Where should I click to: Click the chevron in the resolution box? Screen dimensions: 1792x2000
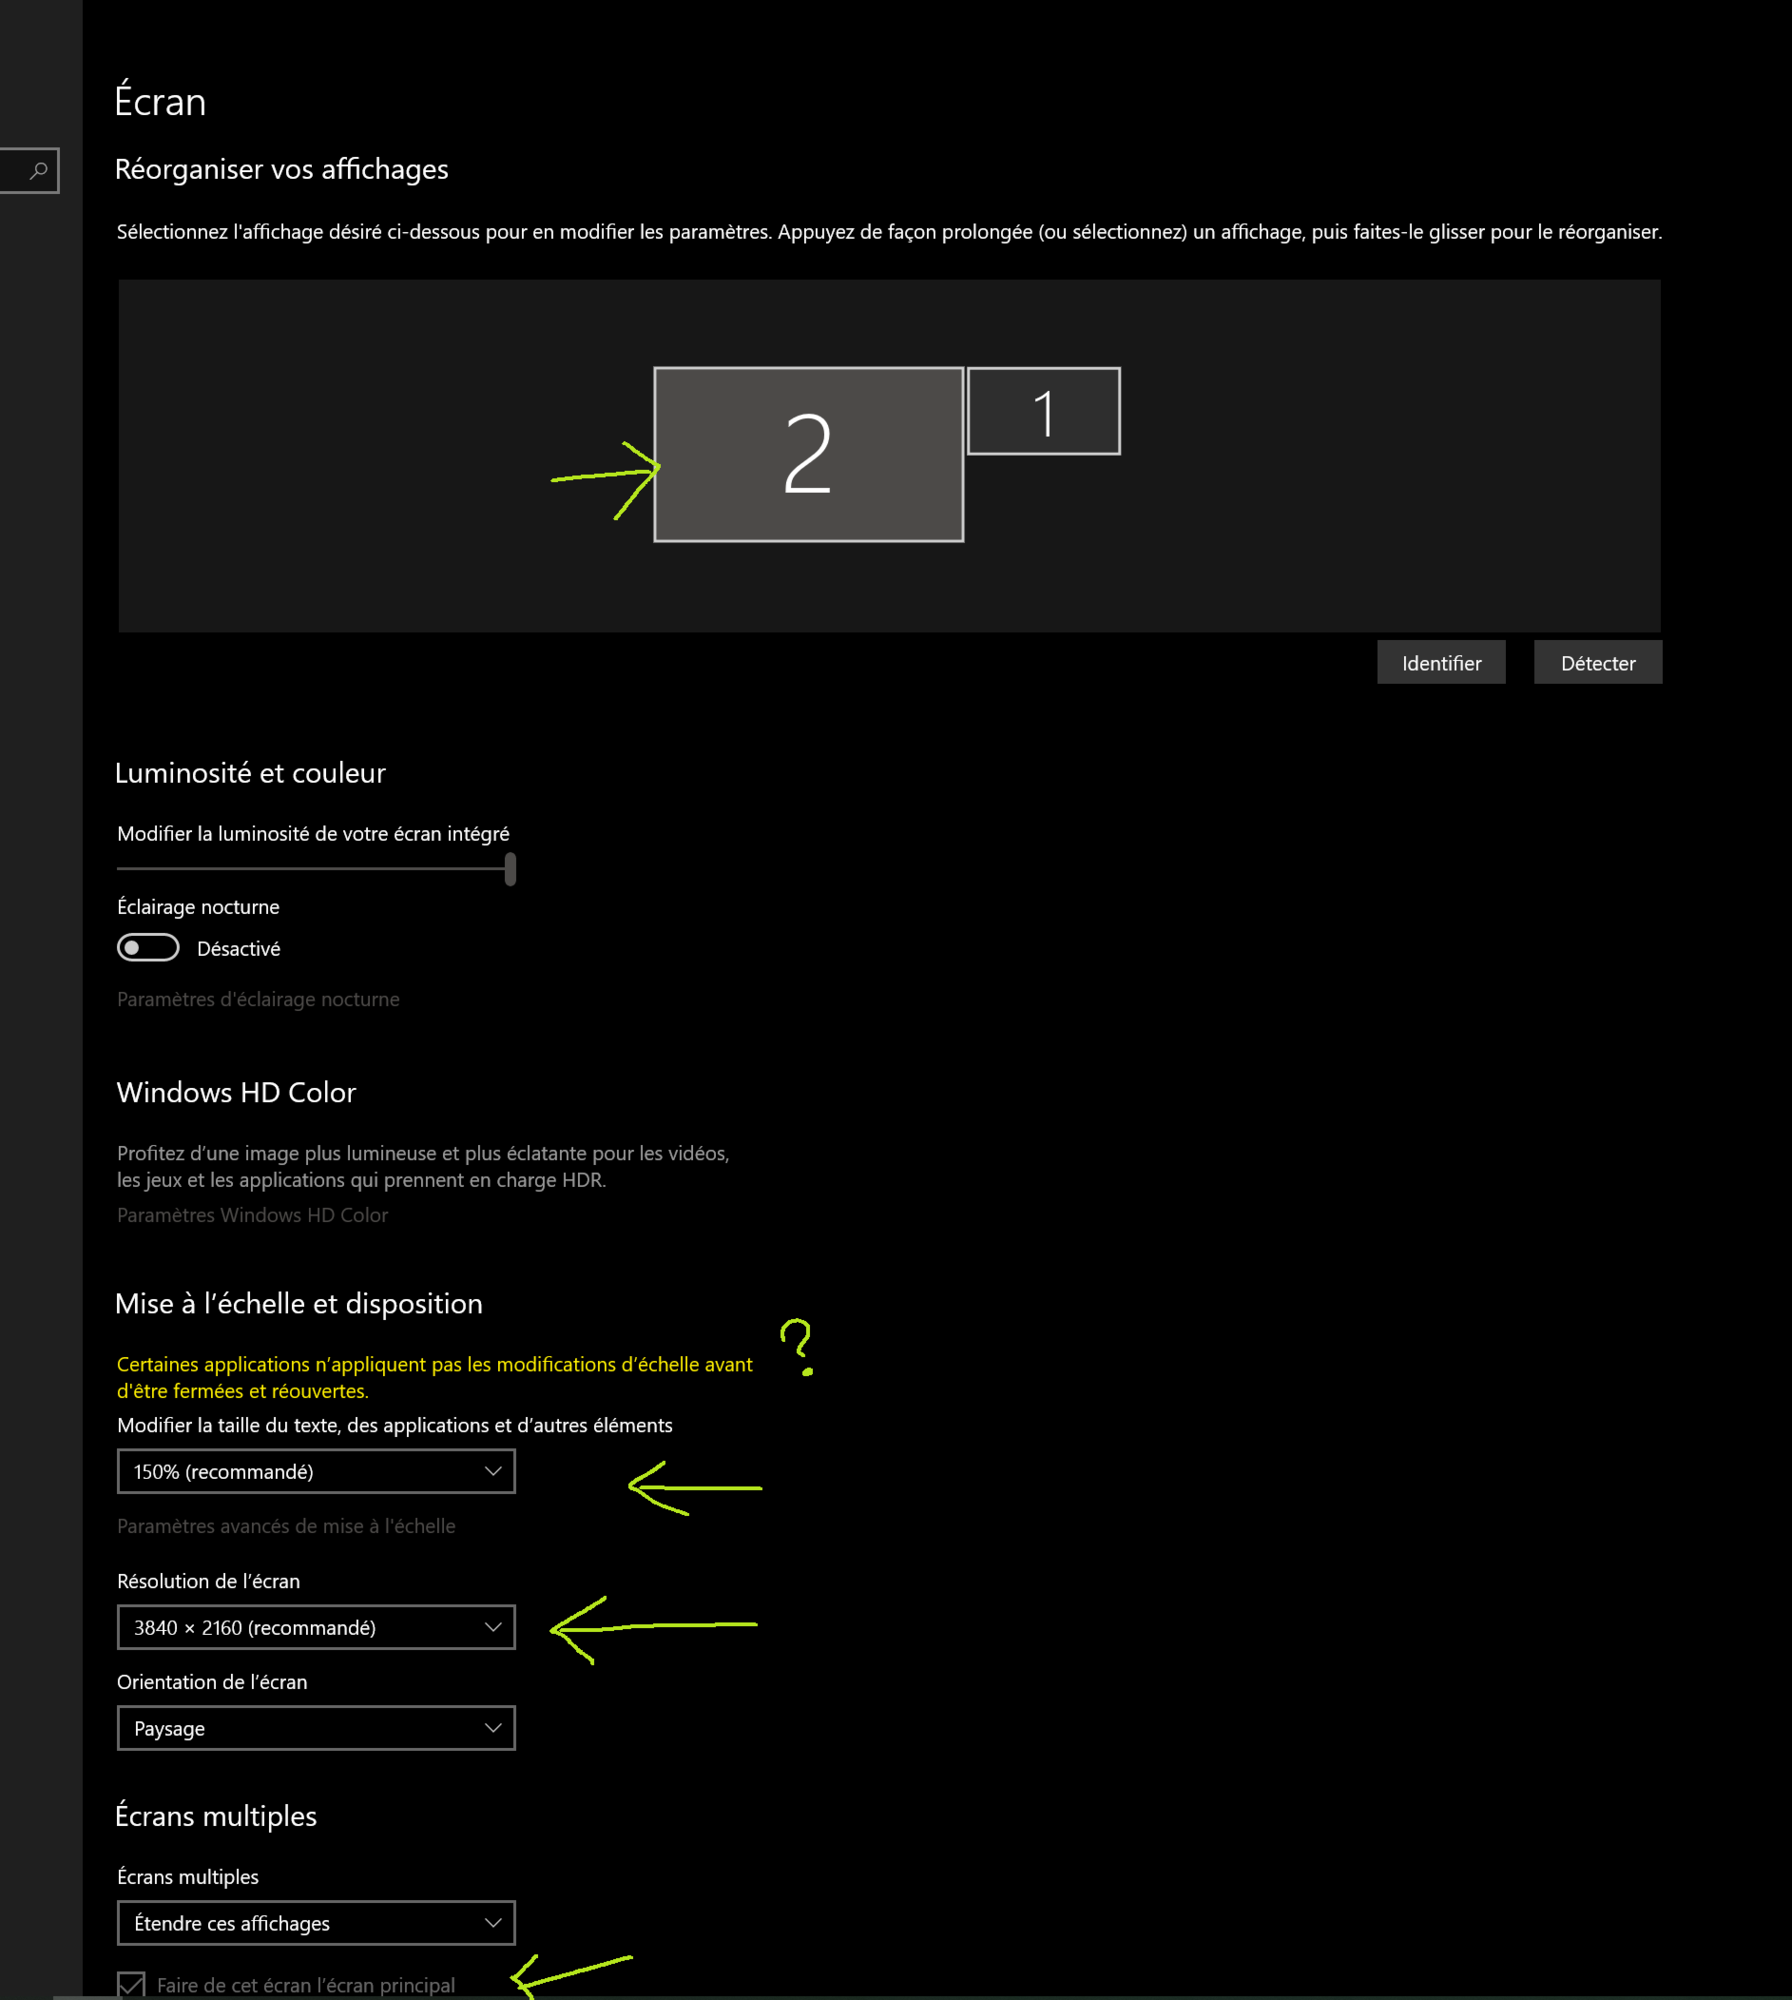point(492,1627)
